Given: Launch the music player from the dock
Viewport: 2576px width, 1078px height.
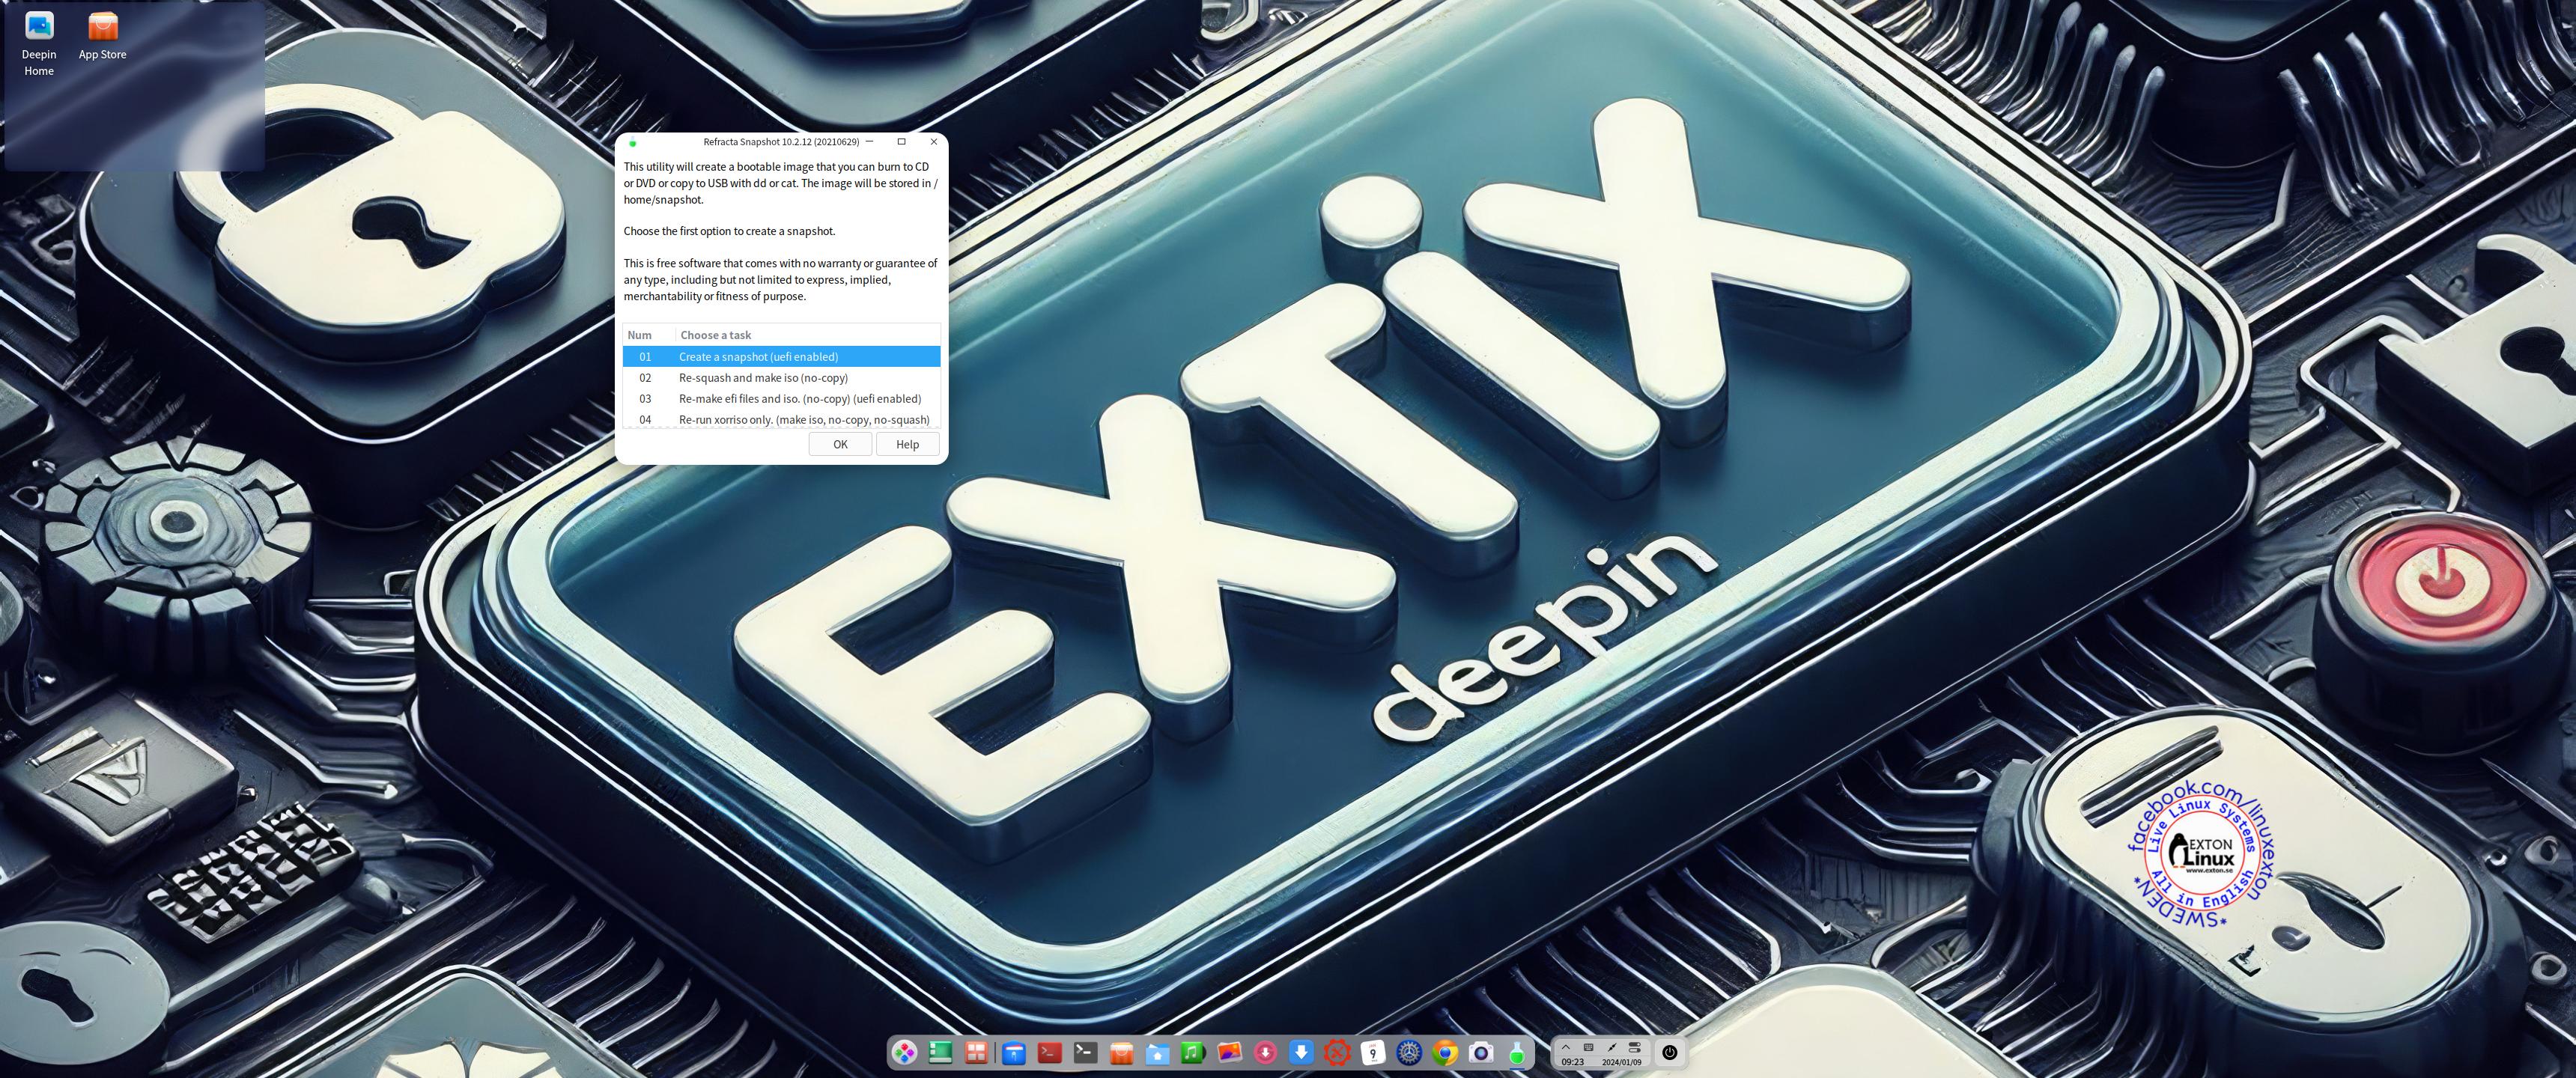Looking at the screenshot, I should tap(1193, 1052).
